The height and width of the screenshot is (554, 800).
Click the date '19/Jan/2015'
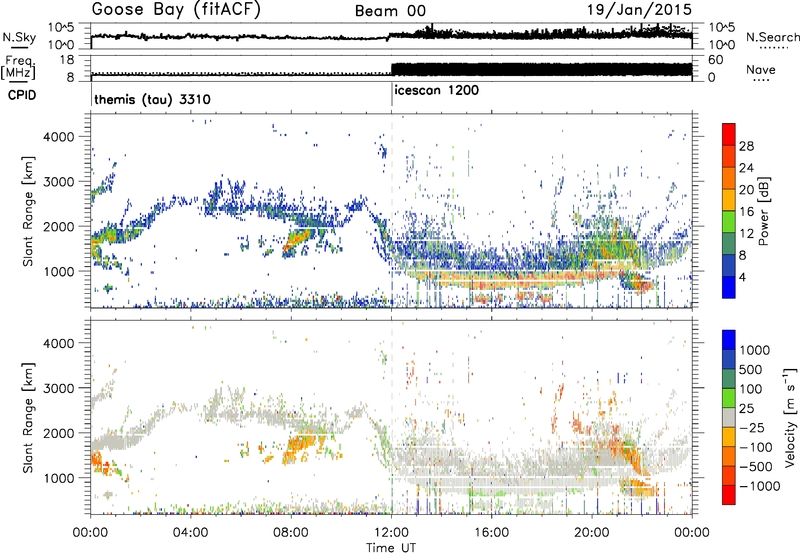tap(639, 10)
